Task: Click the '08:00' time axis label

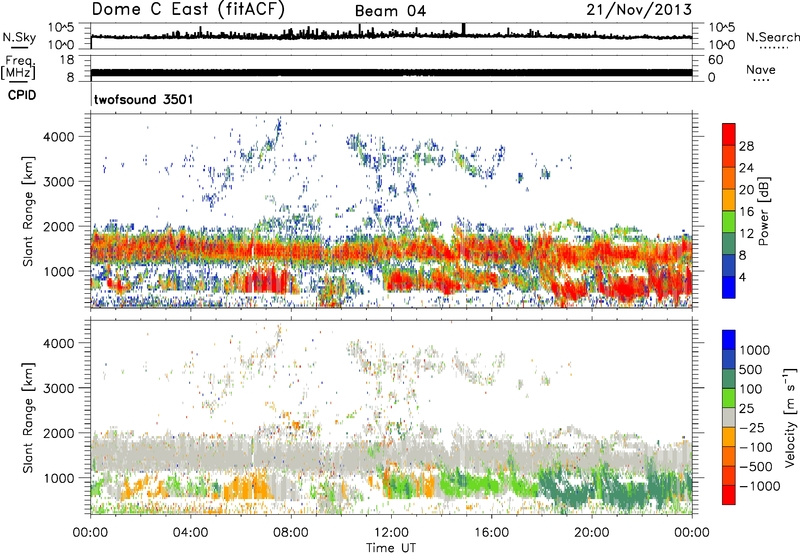Action: coord(291,533)
